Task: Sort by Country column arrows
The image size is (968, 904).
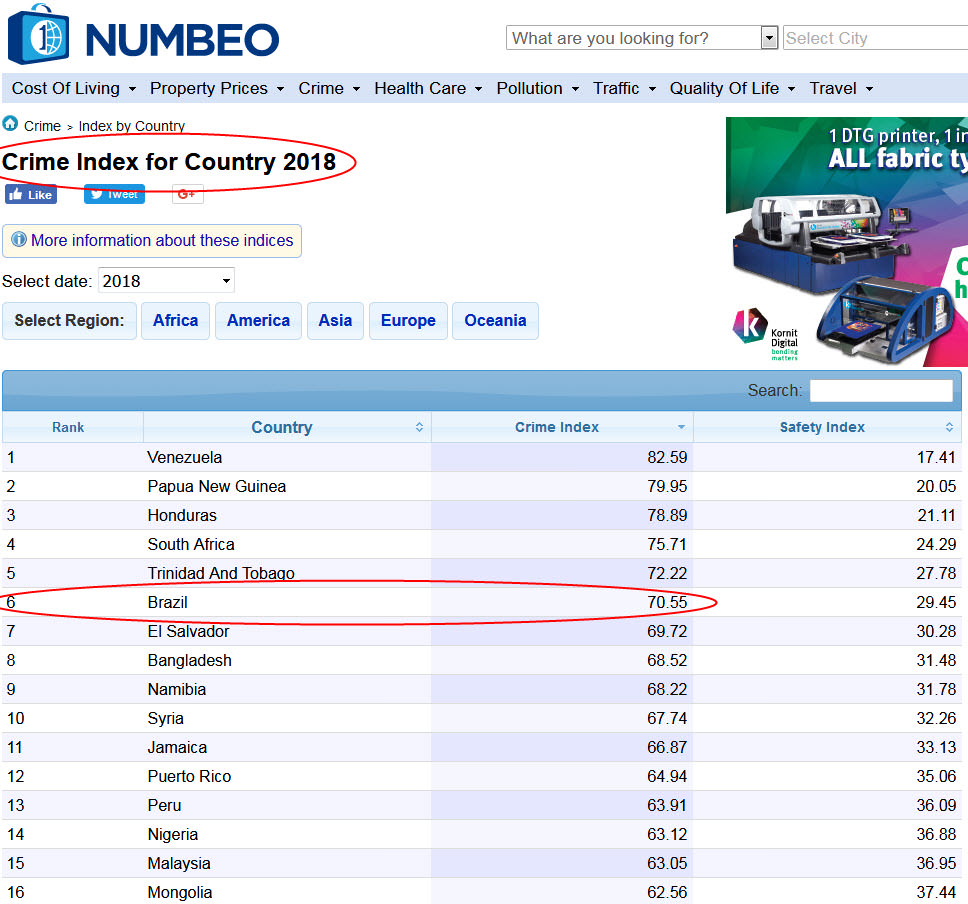Action: (x=419, y=427)
